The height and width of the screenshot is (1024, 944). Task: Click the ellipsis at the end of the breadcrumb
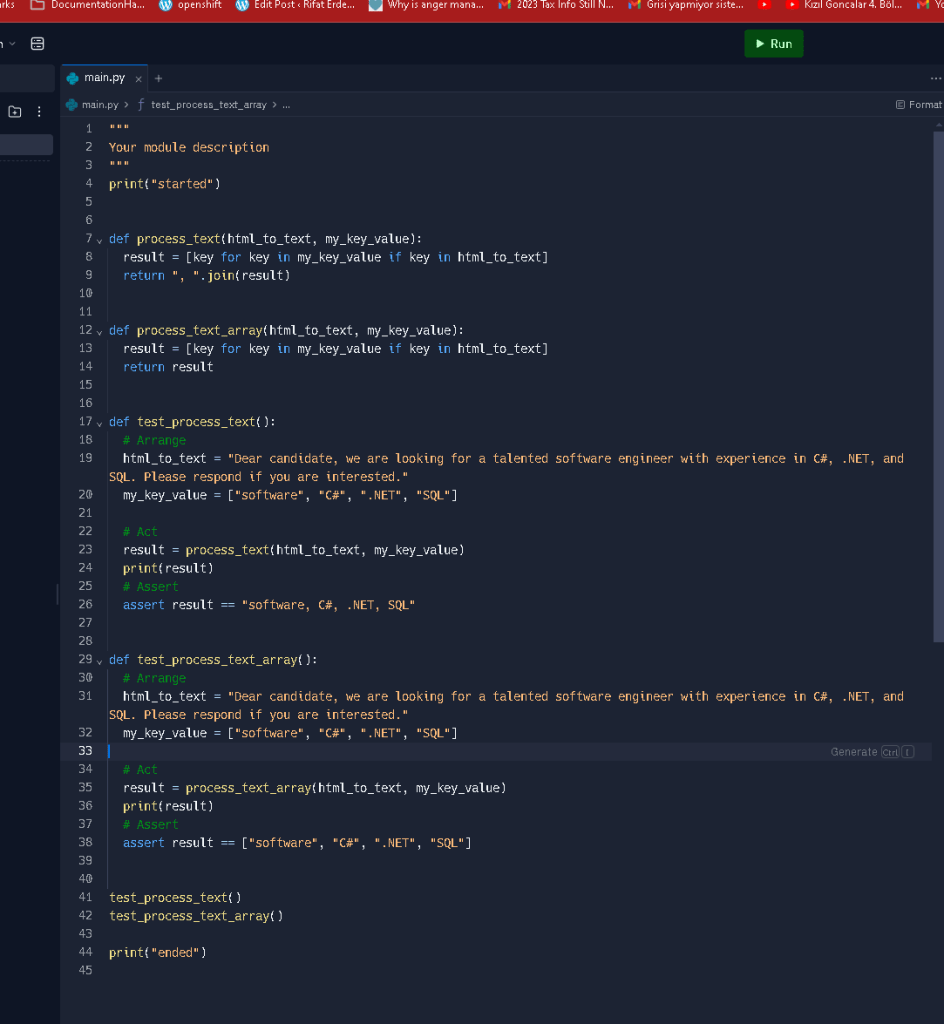[x=286, y=104]
